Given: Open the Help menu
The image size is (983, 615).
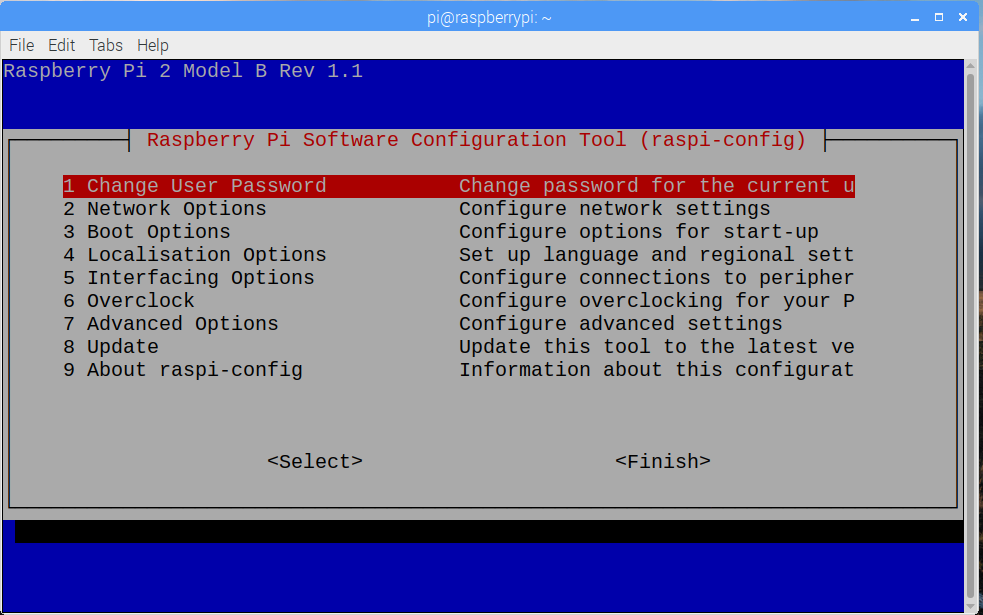Looking at the screenshot, I should click(152, 45).
